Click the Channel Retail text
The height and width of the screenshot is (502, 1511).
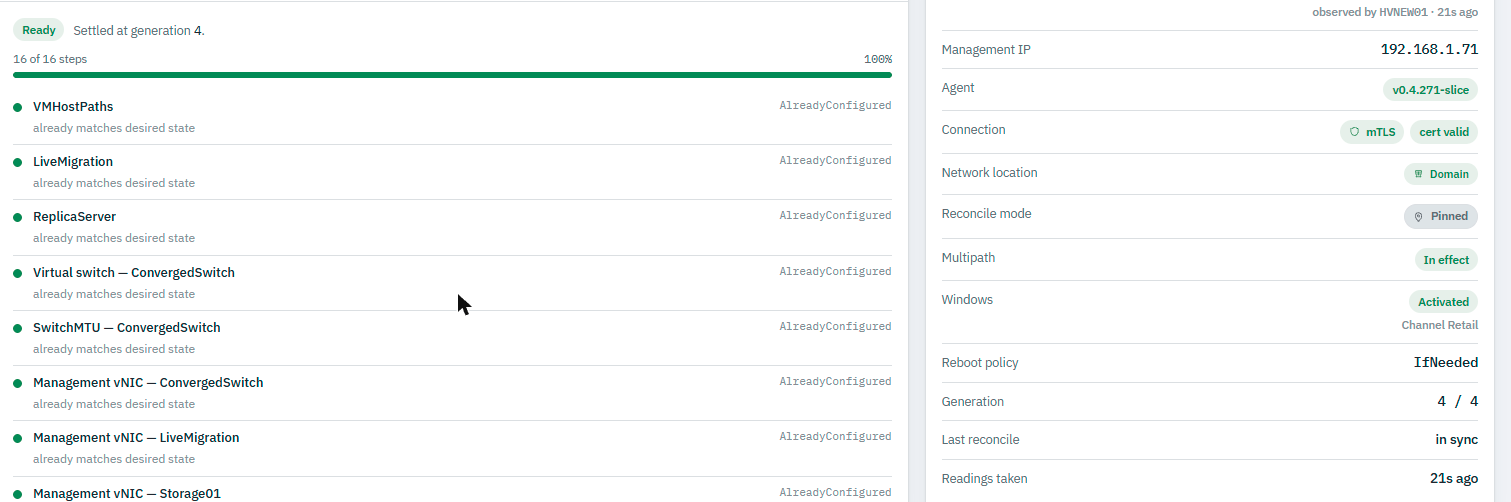1440,325
